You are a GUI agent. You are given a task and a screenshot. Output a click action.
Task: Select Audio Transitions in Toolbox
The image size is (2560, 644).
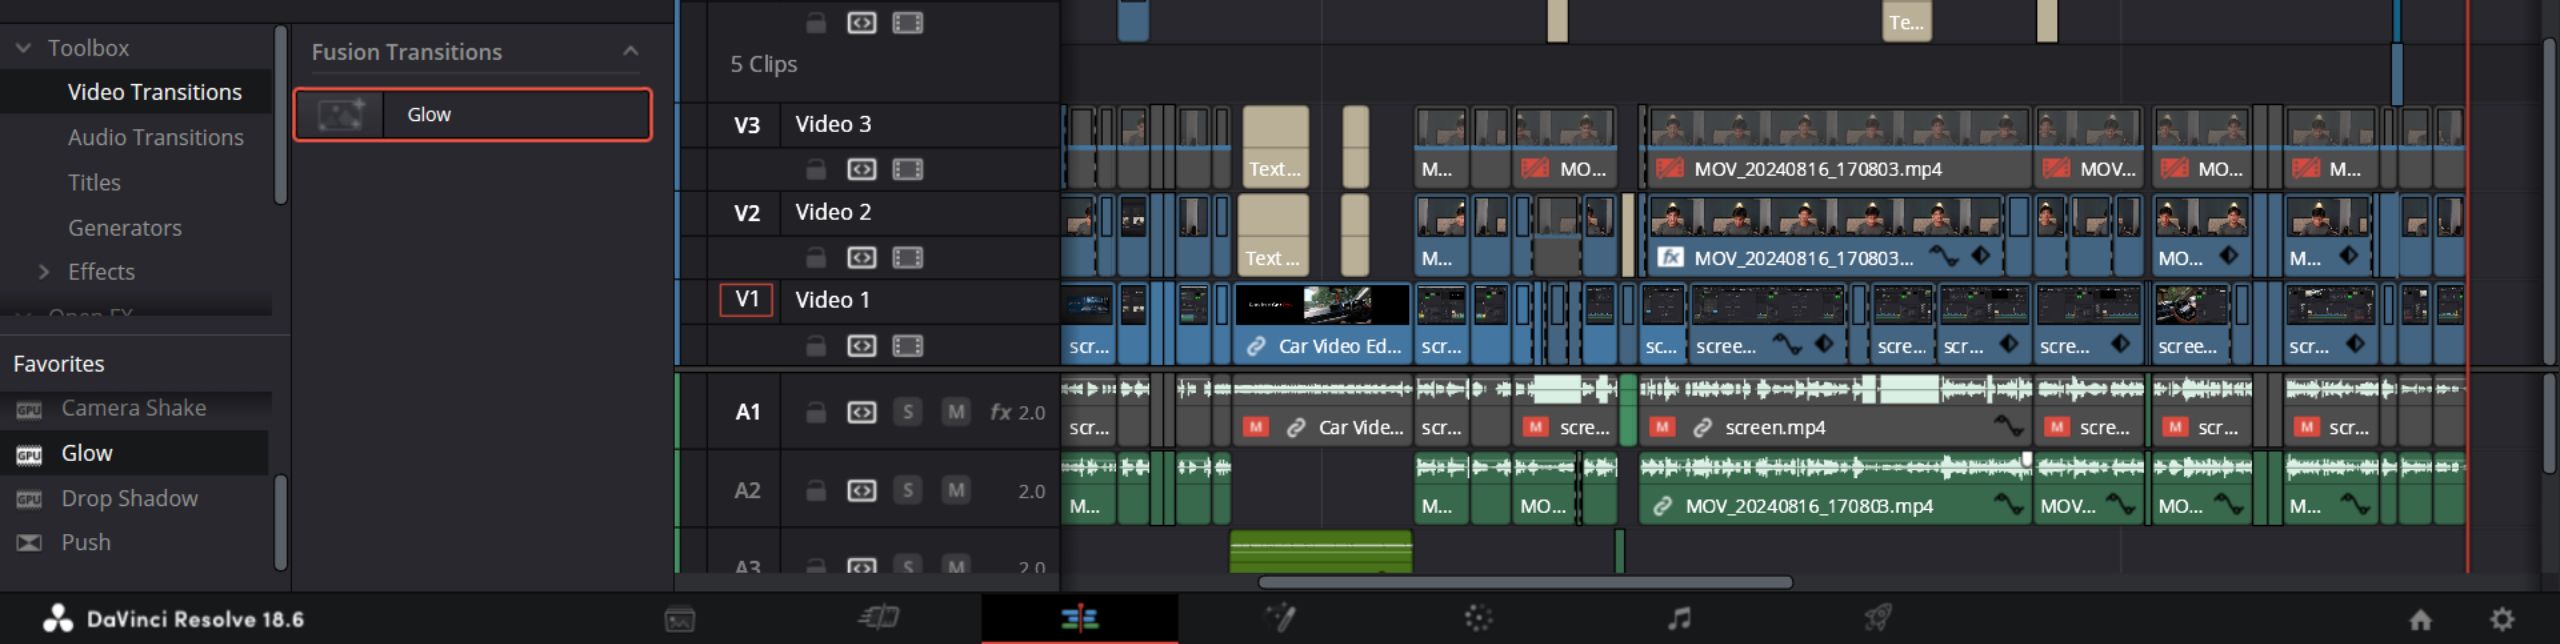point(155,138)
